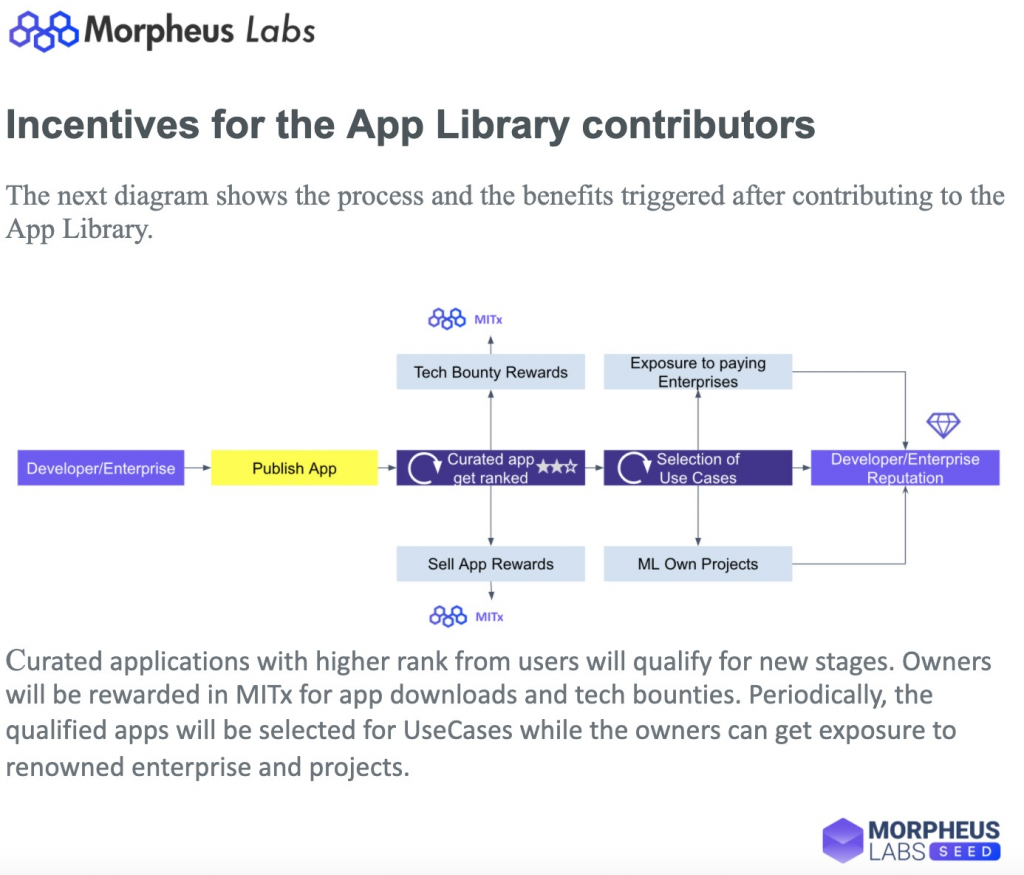The height and width of the screenshot is (875, 1024).
Task: Click the "MITx" label above Tech Bounty Rewards
Action: 488,319
